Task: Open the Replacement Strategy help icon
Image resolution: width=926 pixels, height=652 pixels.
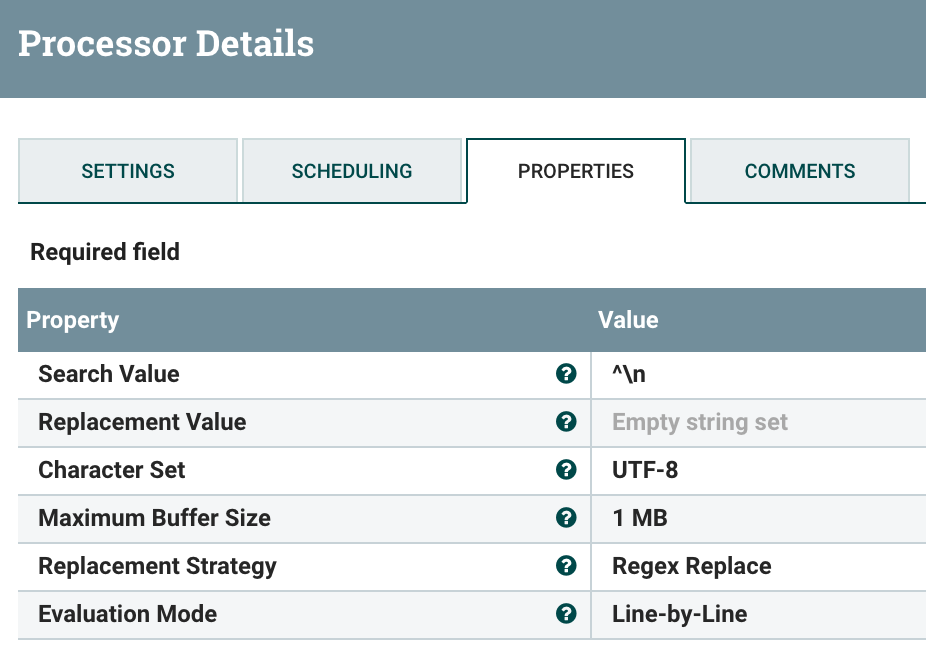Action: (x=567, y=566)
